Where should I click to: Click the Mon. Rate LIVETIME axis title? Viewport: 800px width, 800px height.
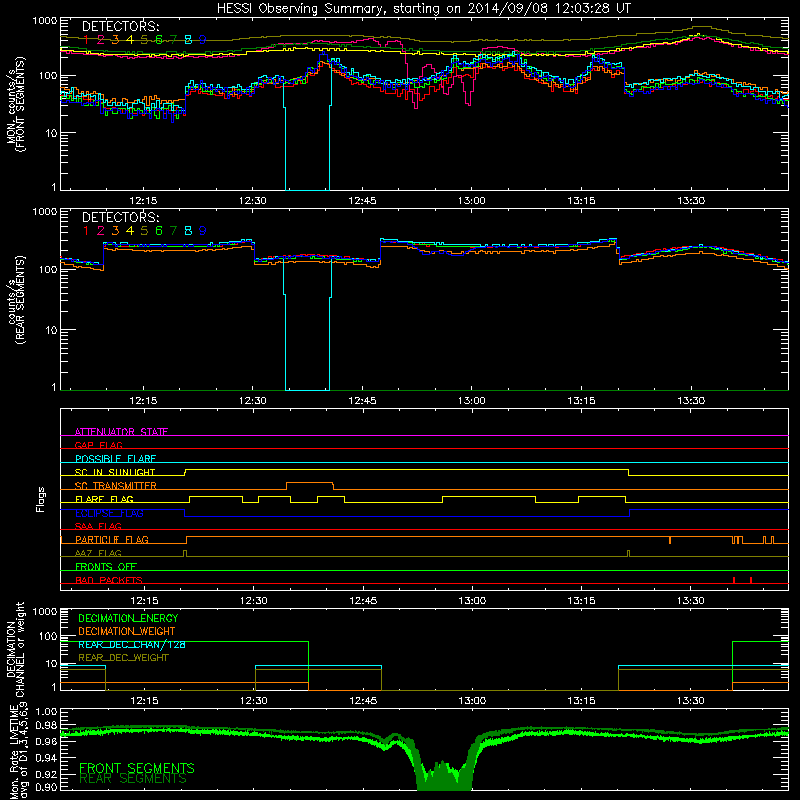[x=19, y=751]
